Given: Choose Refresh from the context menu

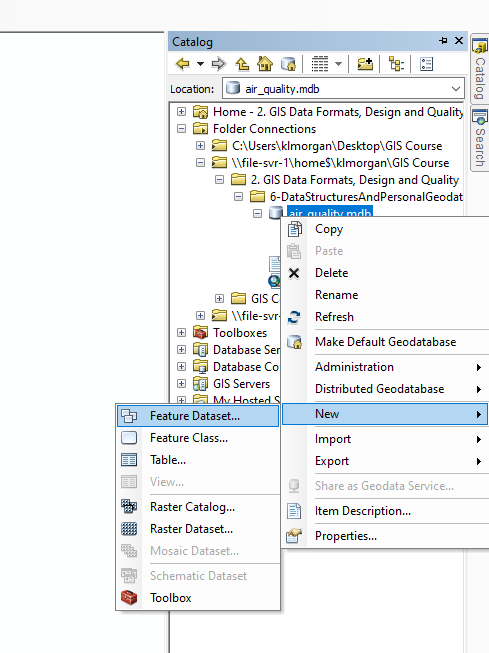Looking at the screenshot, I should (x=334, y=317).
